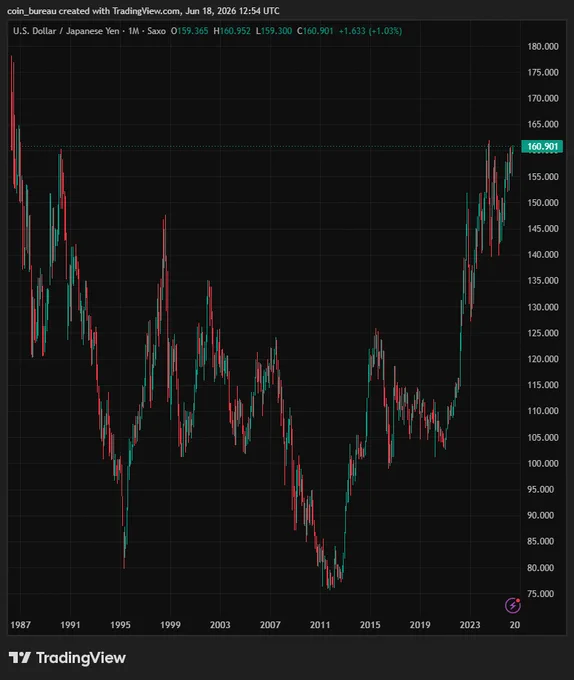Click the 115.000 price axis label

(x=543, y=385)
